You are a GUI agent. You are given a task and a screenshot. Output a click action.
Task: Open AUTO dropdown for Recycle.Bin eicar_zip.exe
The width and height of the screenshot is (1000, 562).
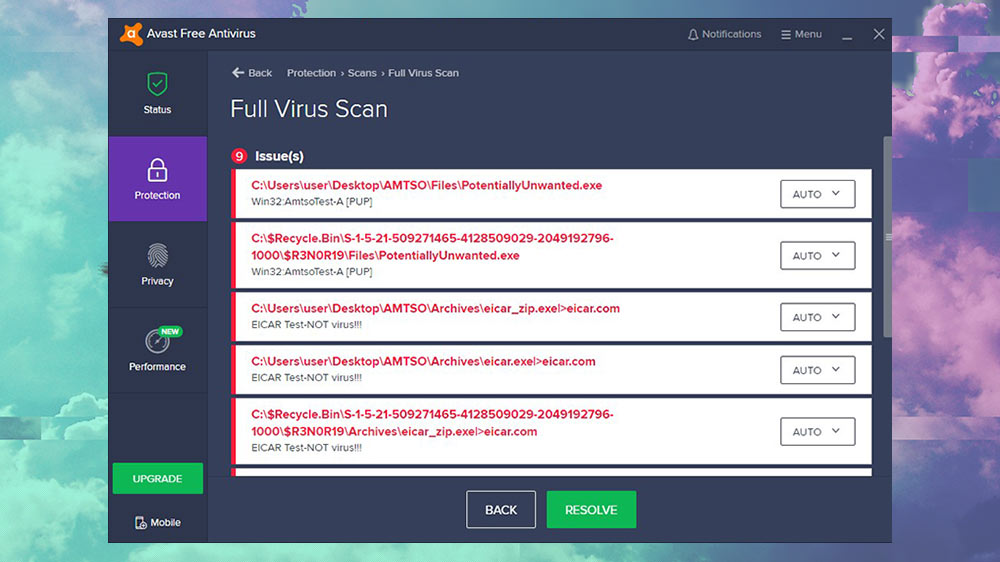point(818,431)
